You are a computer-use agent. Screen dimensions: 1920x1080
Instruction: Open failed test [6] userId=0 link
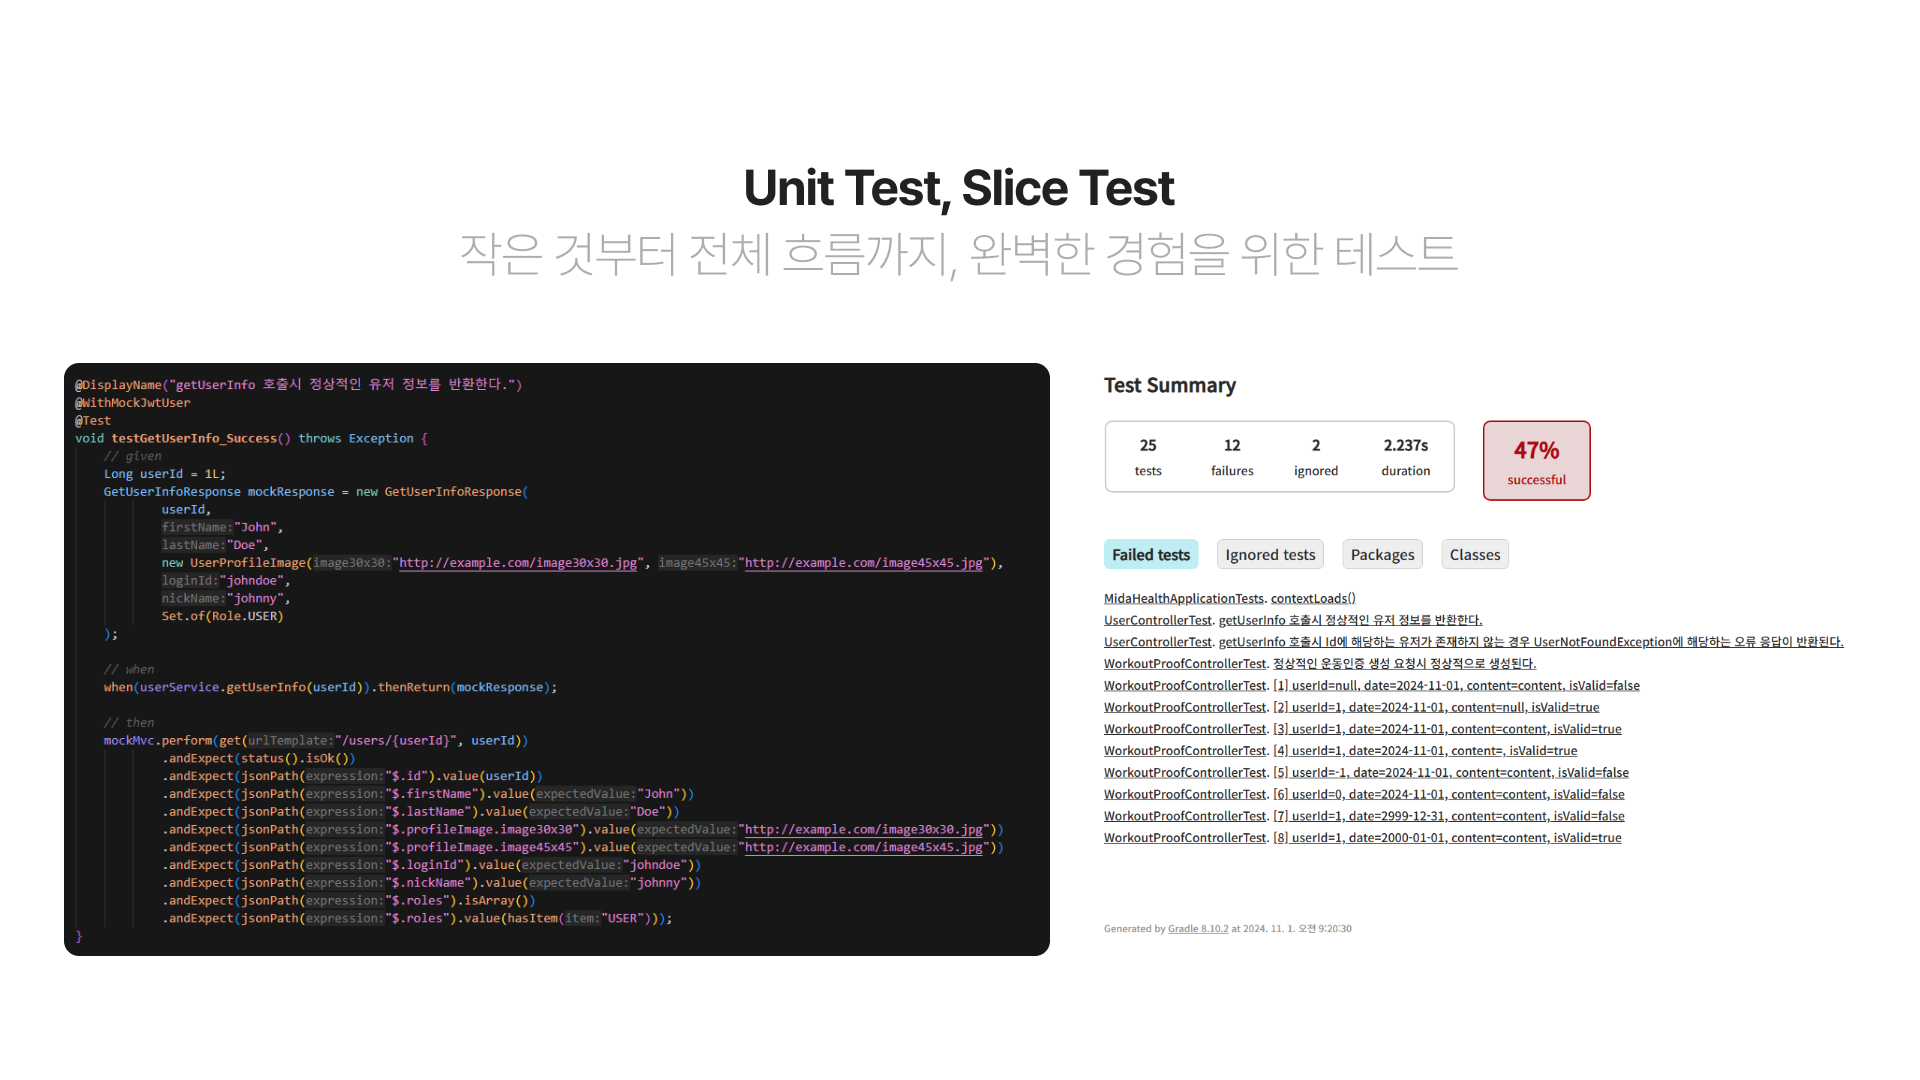point(1449,795)
